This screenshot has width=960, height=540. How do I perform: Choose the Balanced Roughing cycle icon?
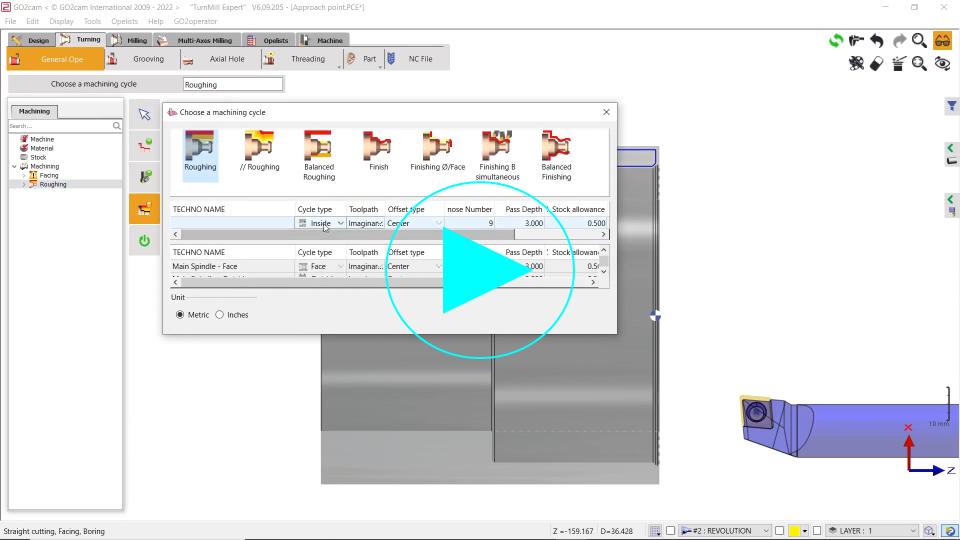coord(319,149)
